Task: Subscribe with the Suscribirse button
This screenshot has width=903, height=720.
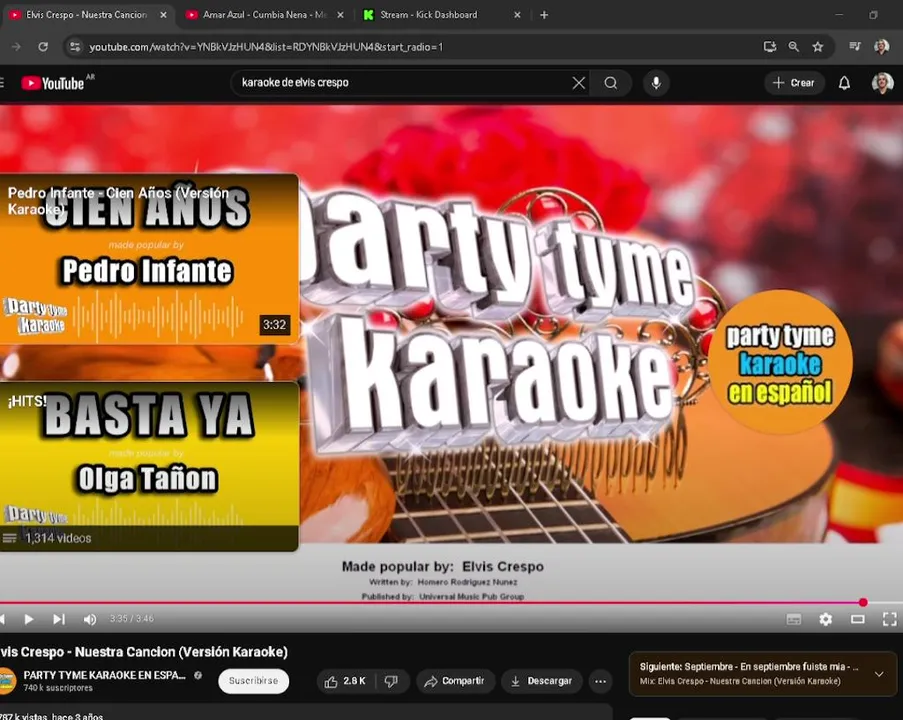Action: tap(253, 681)
